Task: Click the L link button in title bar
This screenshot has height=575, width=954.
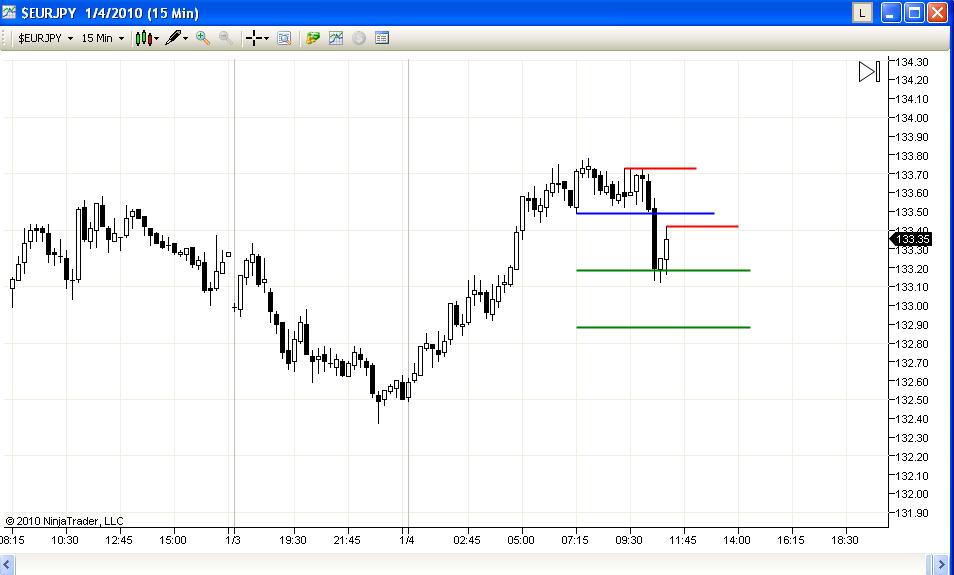Action: pos(862,13)
